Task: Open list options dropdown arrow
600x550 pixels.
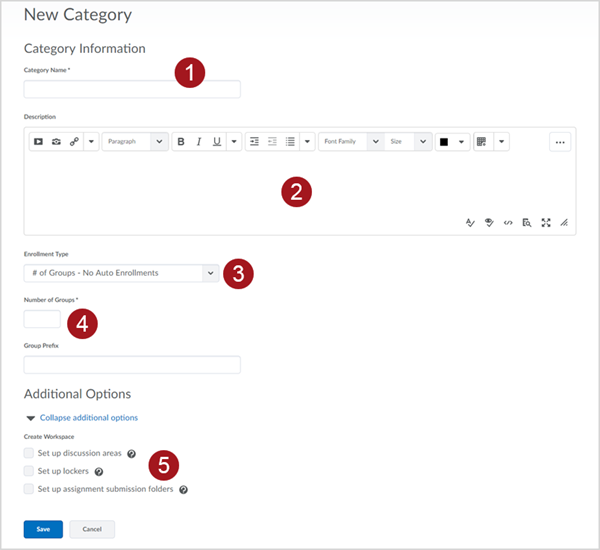Action: tap(307, 142)
